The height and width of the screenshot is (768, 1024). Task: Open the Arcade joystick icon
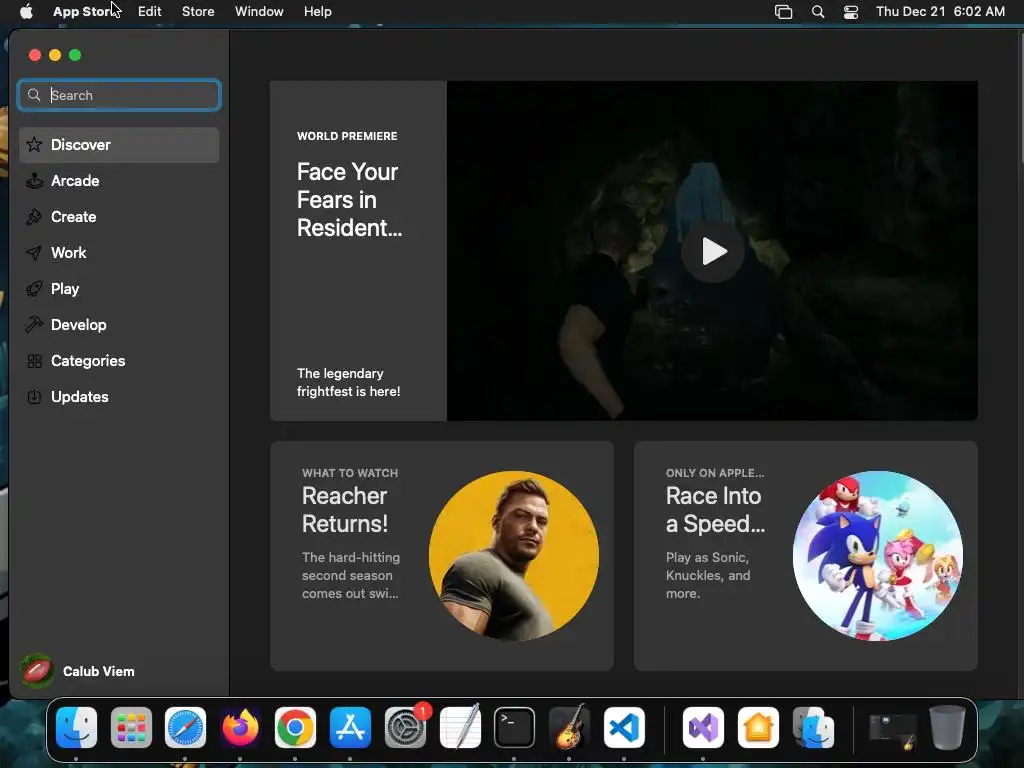34,181
